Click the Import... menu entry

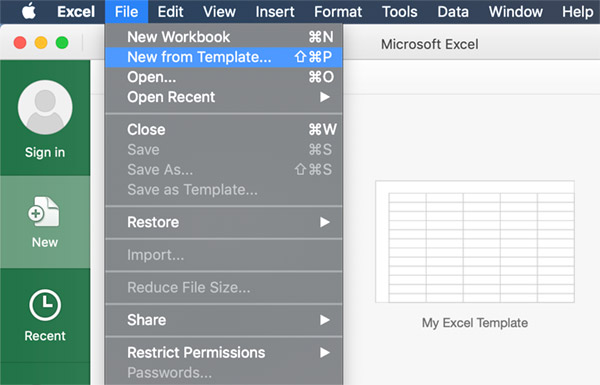[x=223, y=255]
